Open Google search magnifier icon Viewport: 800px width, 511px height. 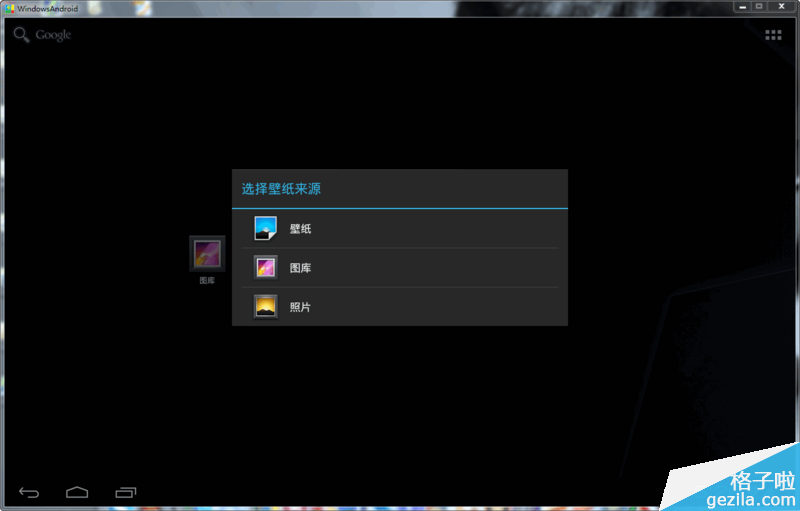21,35
